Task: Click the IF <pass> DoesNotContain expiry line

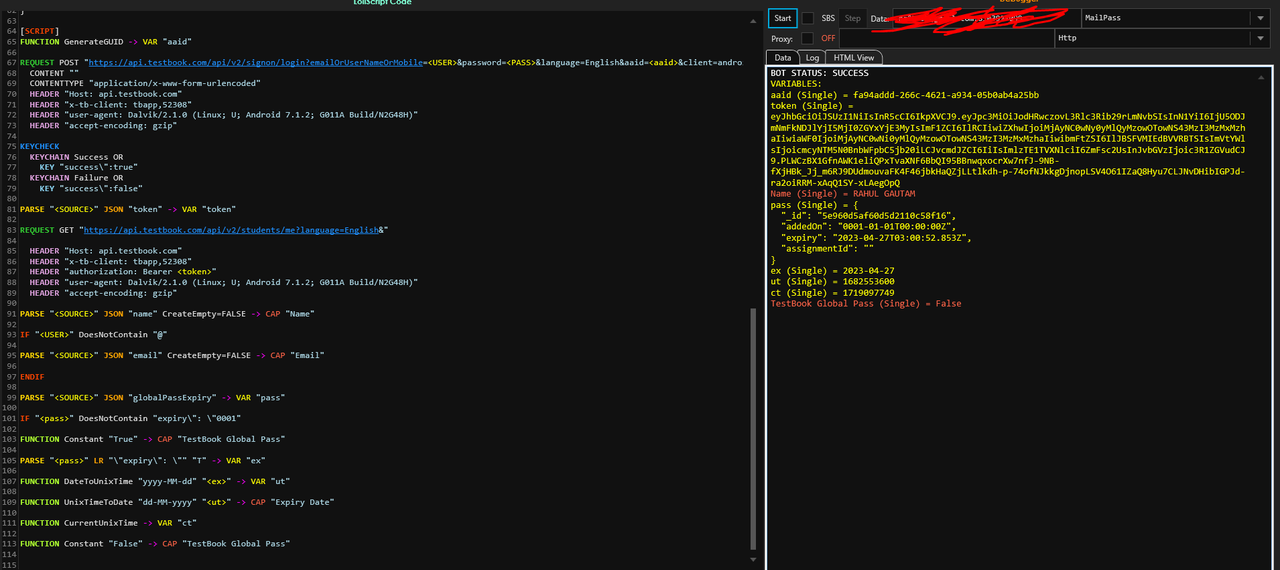Action: click(x=131, y=418)
